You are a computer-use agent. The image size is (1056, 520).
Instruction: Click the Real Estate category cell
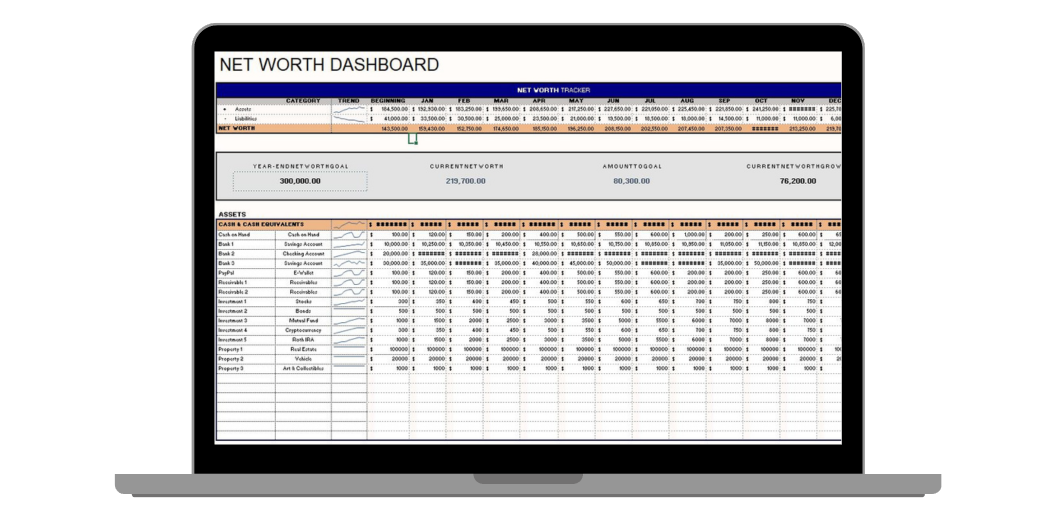tap(303, 349)
